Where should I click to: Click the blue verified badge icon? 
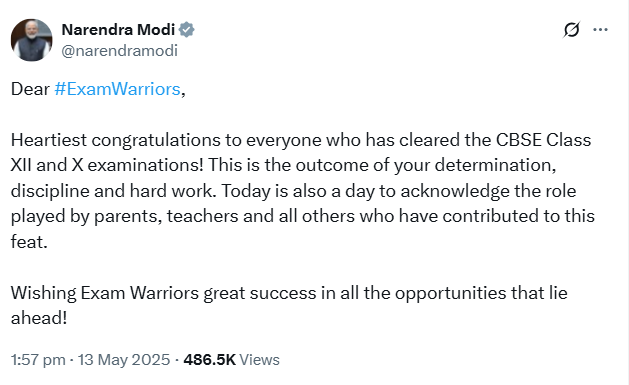187,30
